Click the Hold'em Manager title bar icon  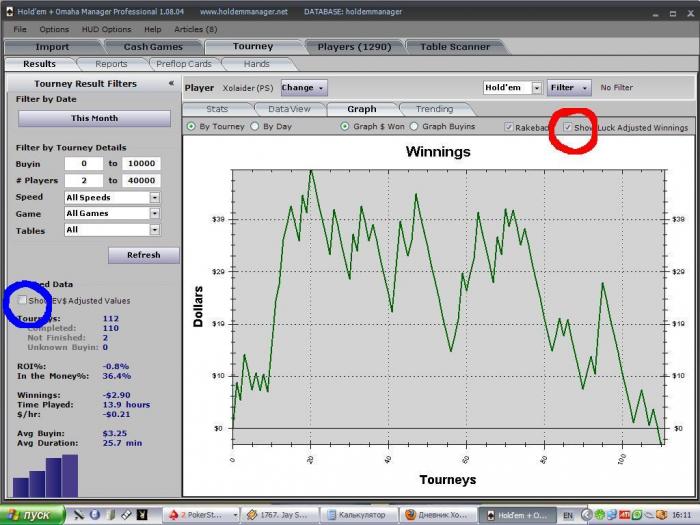(x=9, y=12)
